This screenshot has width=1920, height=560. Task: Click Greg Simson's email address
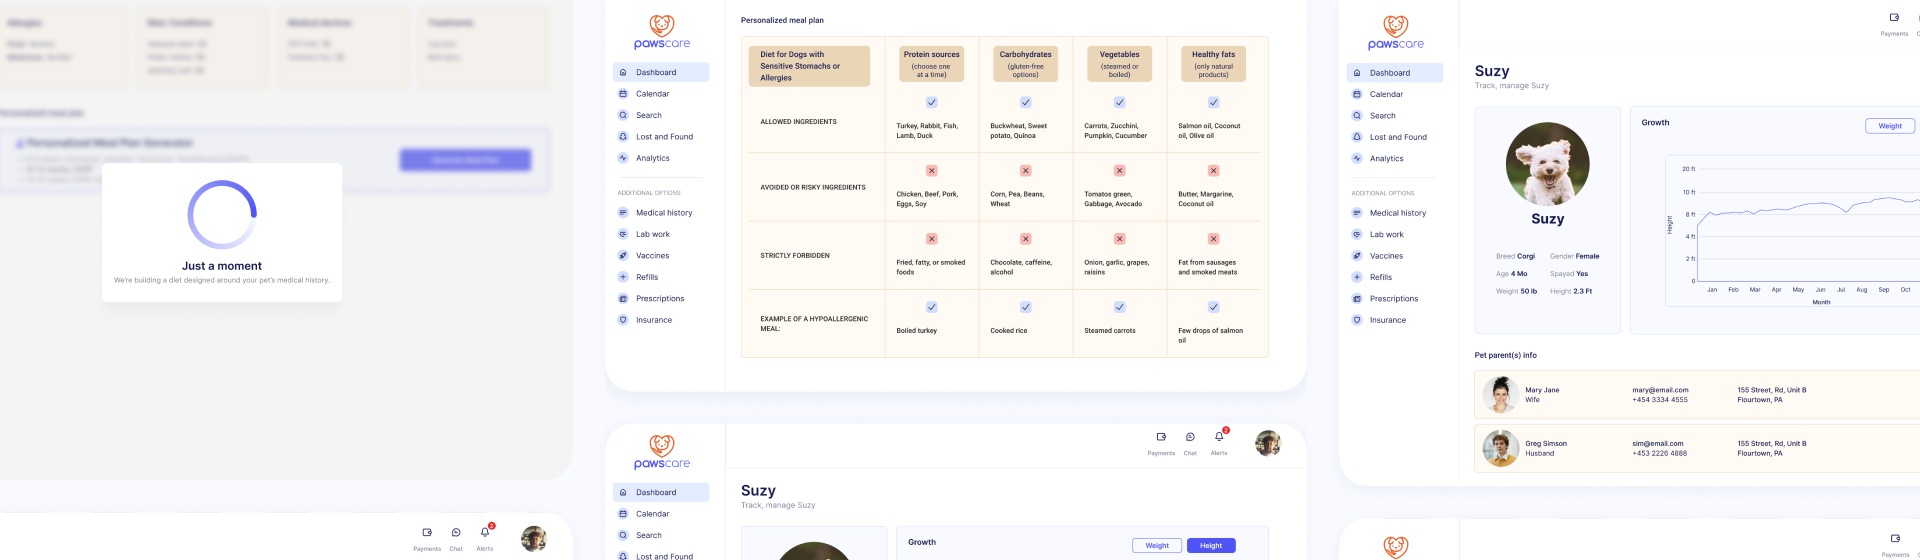[x=1657, y=444]
